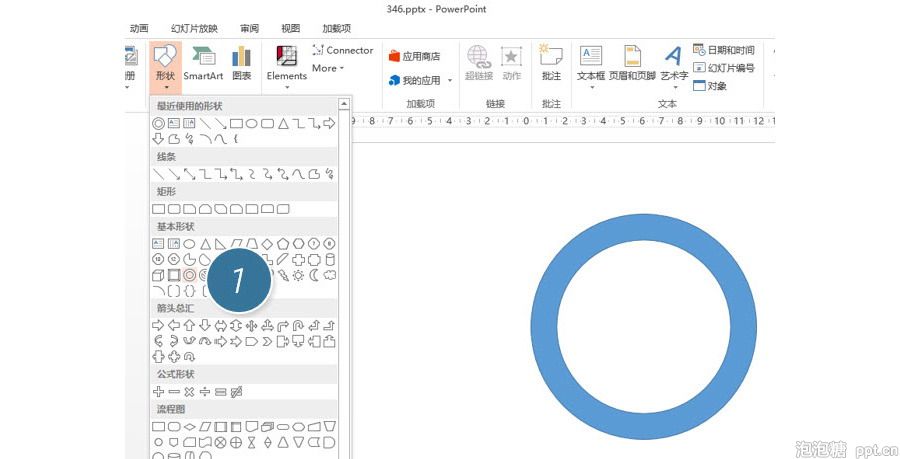Choose the up arrow in 箭头总汇

[189, 326]
